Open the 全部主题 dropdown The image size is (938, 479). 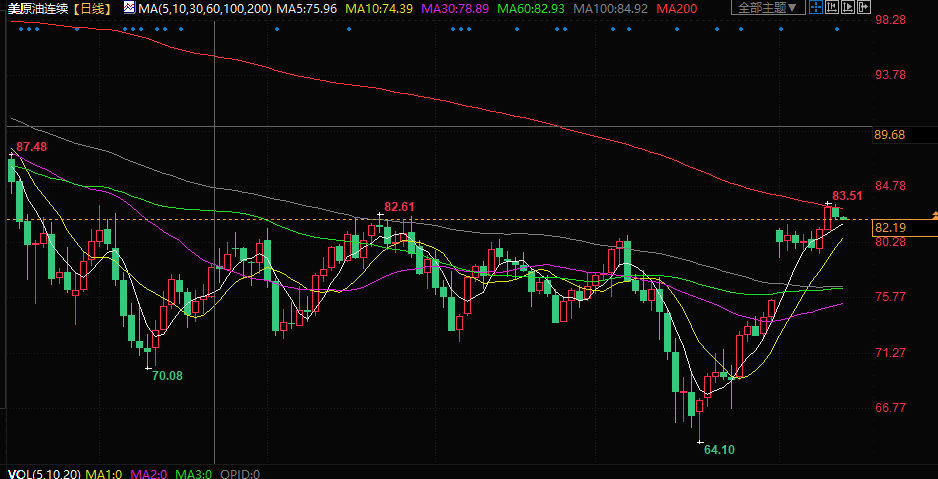768,8
